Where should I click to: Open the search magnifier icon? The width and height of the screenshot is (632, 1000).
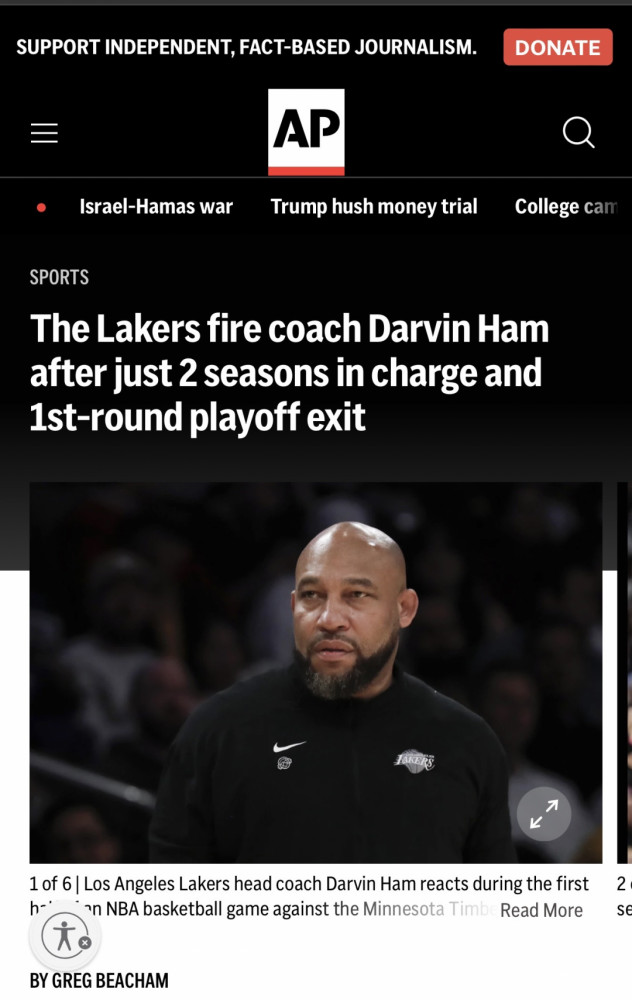pos(578,132)
